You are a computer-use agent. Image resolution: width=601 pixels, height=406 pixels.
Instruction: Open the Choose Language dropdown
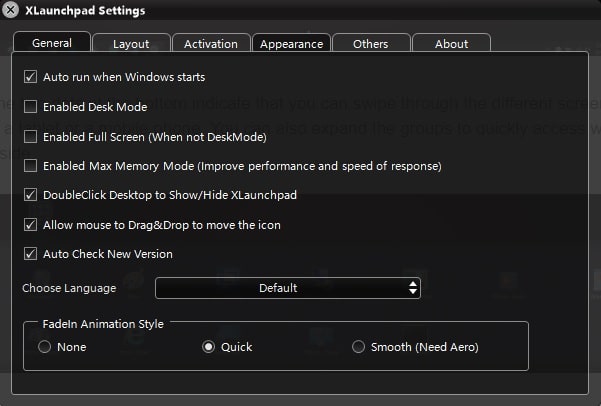[288, 288]
